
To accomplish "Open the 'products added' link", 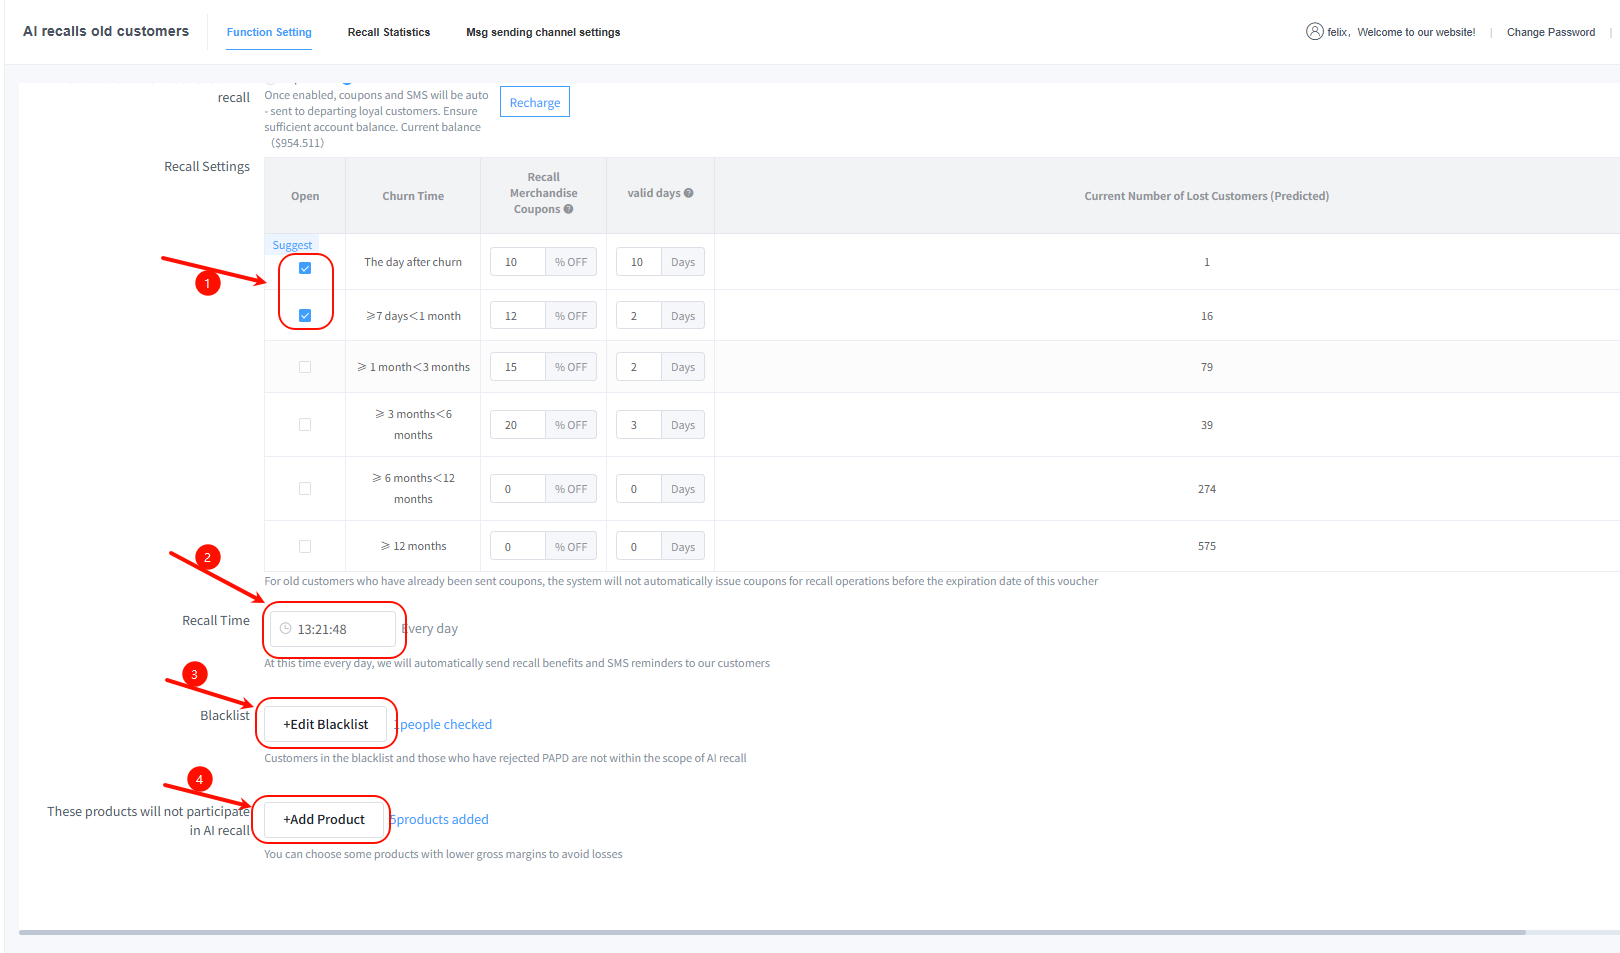I will pyautogui.click(x=440, y=819).
